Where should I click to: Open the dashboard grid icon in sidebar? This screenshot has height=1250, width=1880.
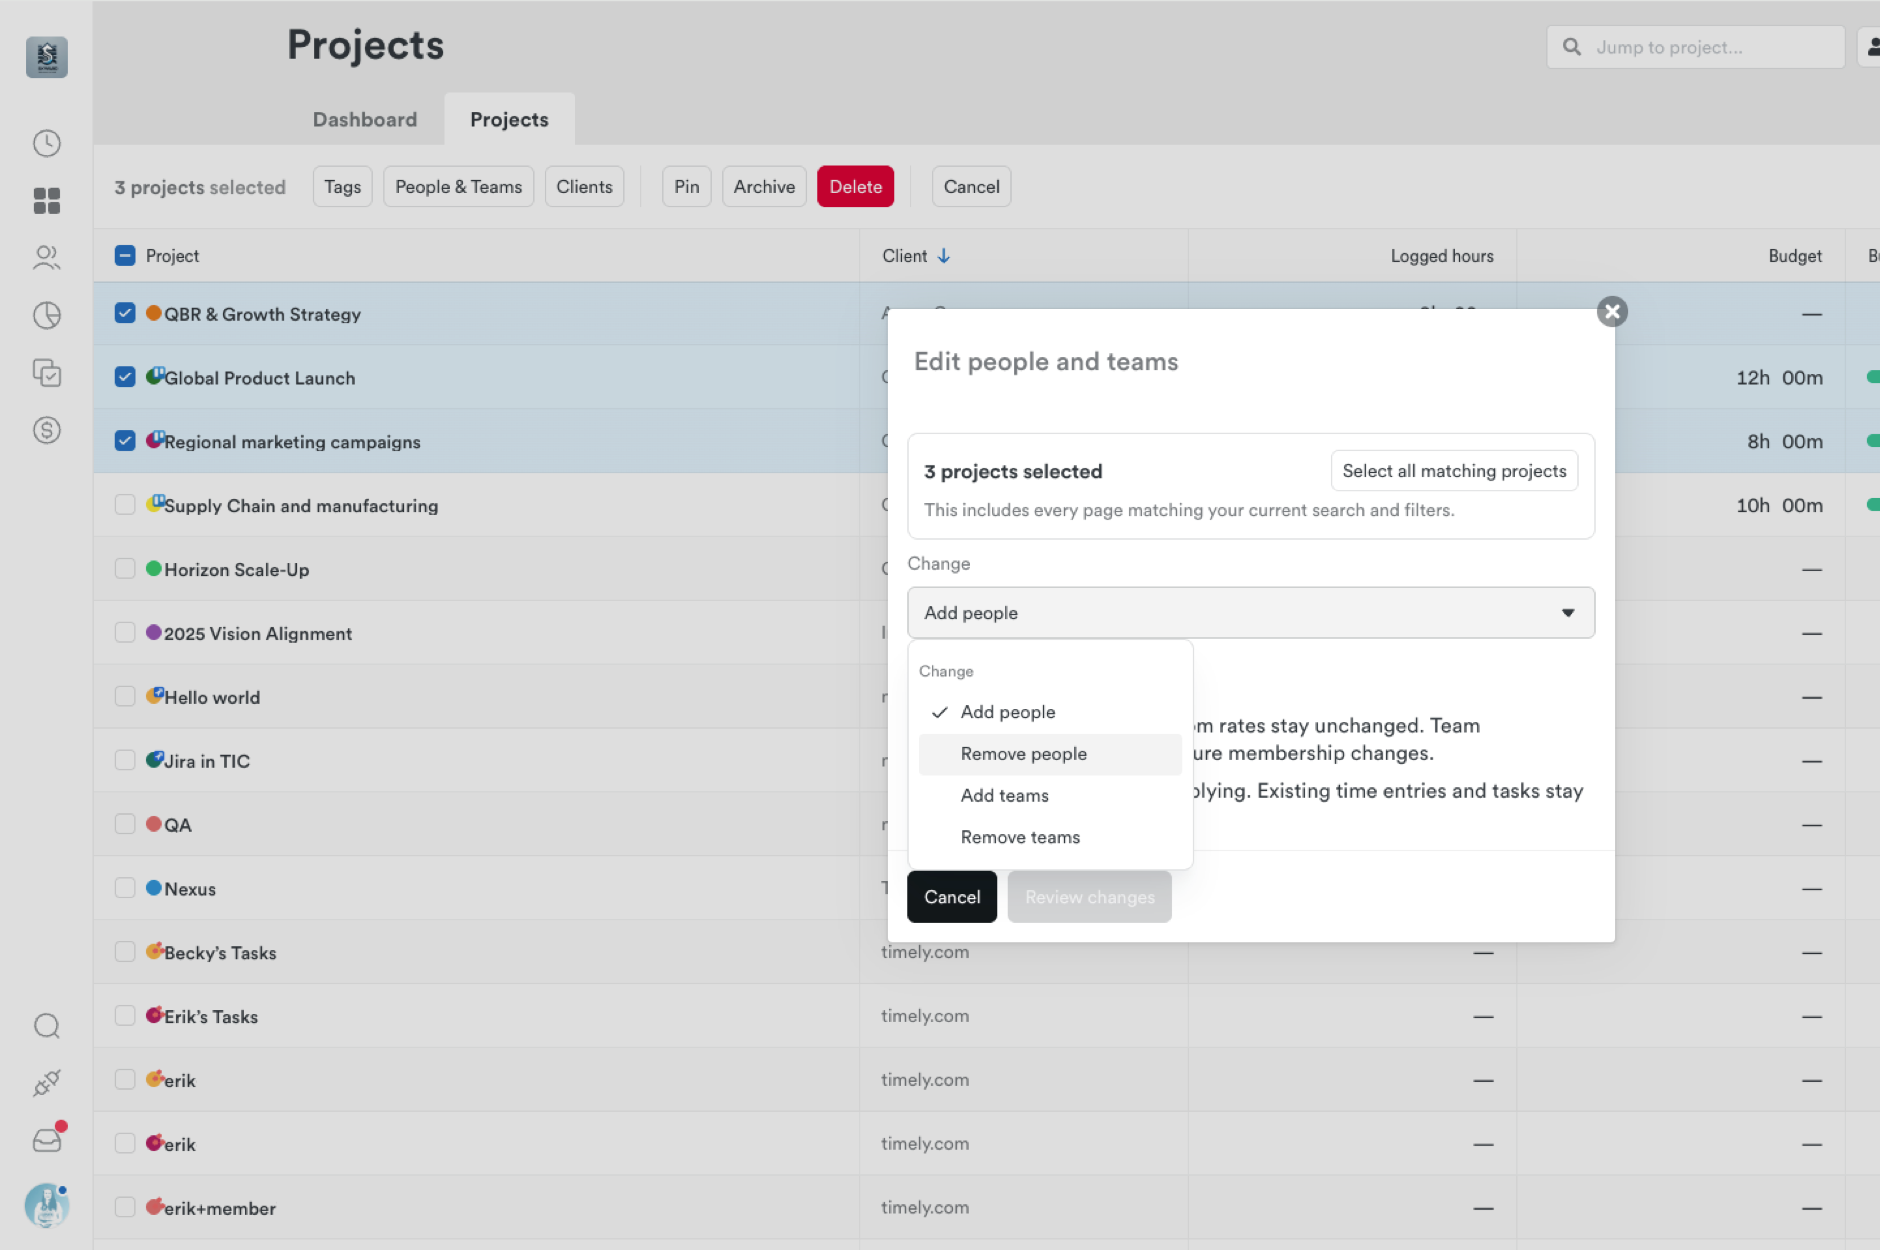click(47, 201)
